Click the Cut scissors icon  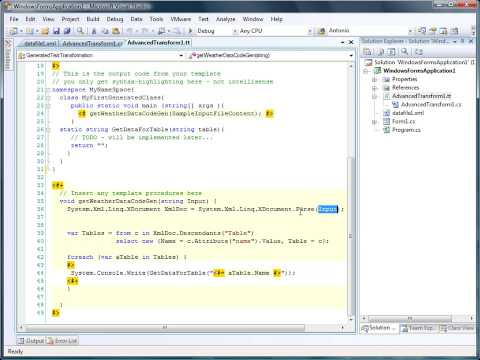(x=94, y=31)
